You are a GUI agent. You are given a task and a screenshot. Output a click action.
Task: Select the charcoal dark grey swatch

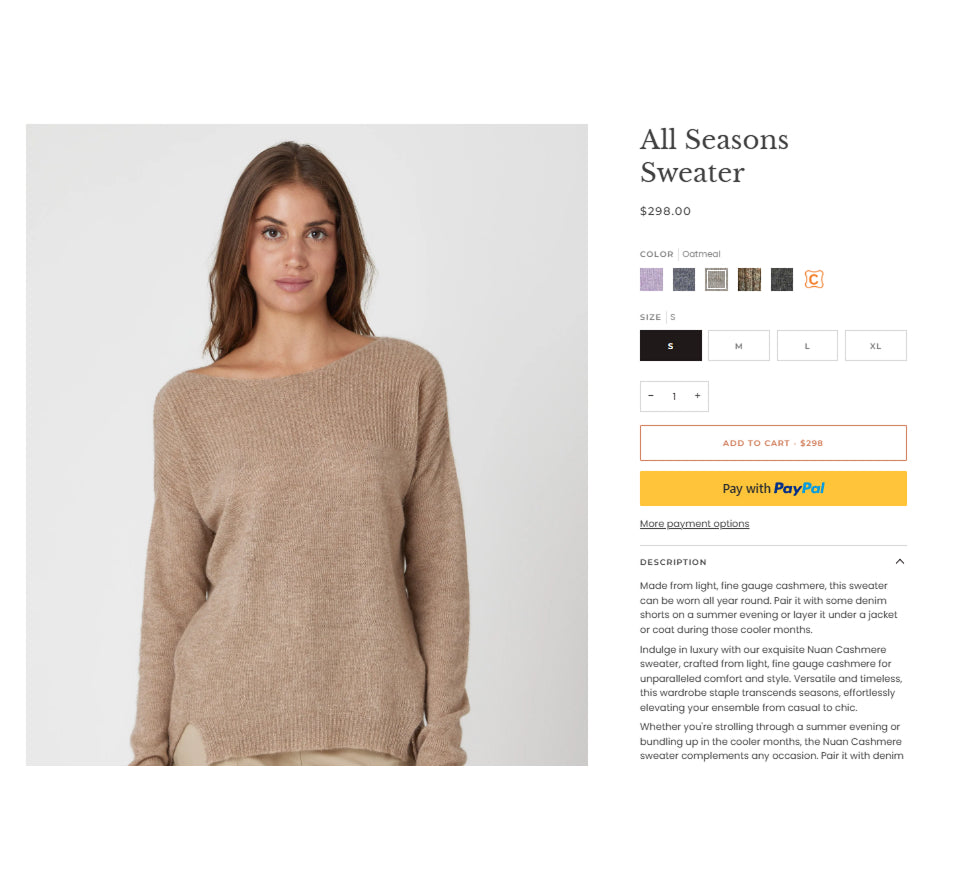pyautogui.click(x=782, y=279)
